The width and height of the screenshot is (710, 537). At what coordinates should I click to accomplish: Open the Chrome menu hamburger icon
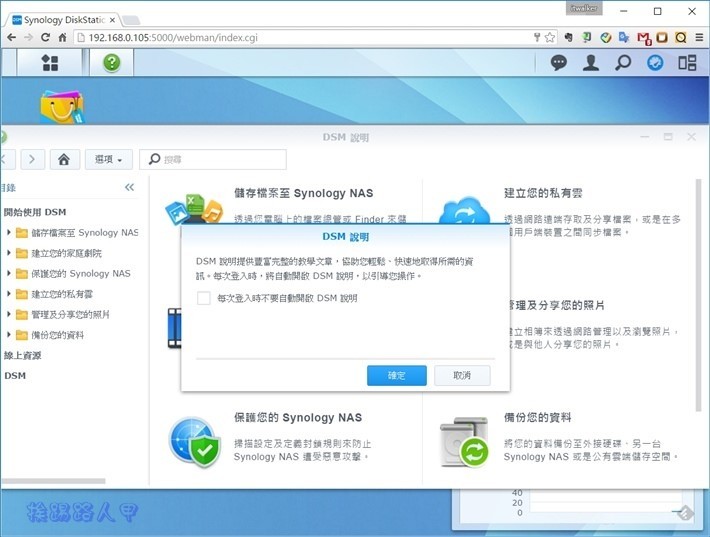tap(700, 37)
